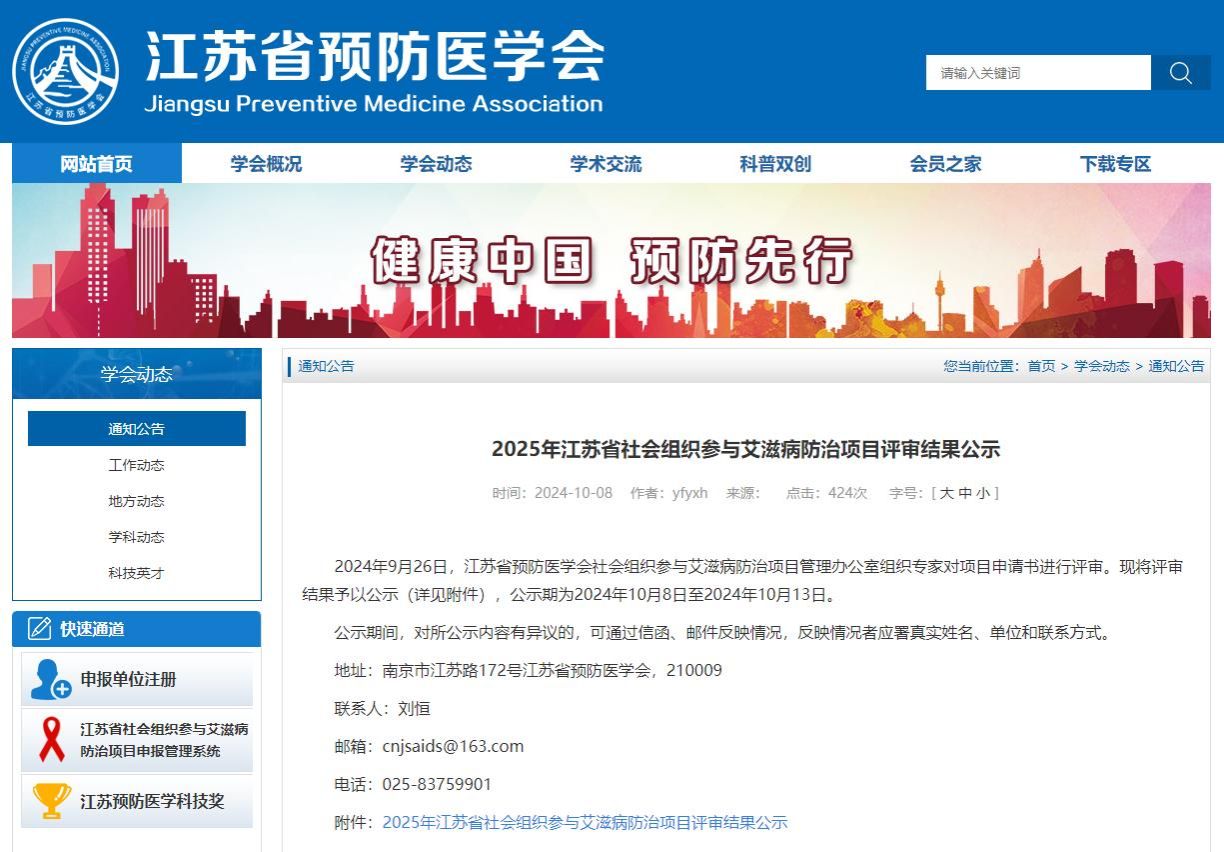Select 学术交流 from the top menu
Viewport: 1224px width, 852px height.
click(606, 164)
